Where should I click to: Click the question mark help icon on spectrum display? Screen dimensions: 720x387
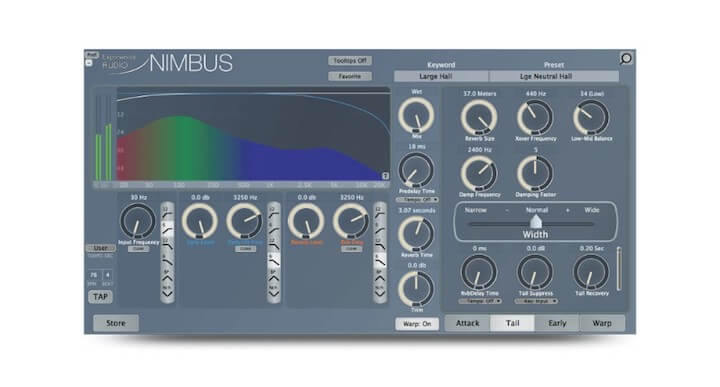(385, 176)
